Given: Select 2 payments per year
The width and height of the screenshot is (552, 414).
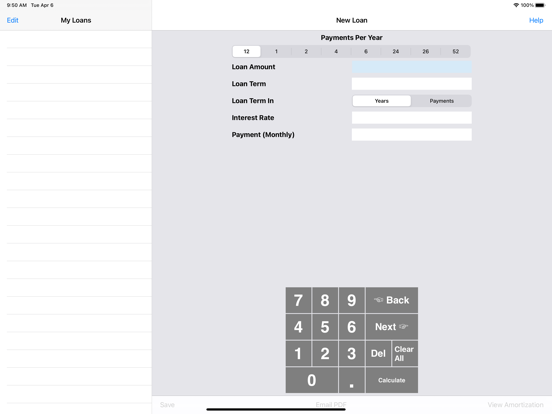Looking at the screenshot, I should click(306, 51).
